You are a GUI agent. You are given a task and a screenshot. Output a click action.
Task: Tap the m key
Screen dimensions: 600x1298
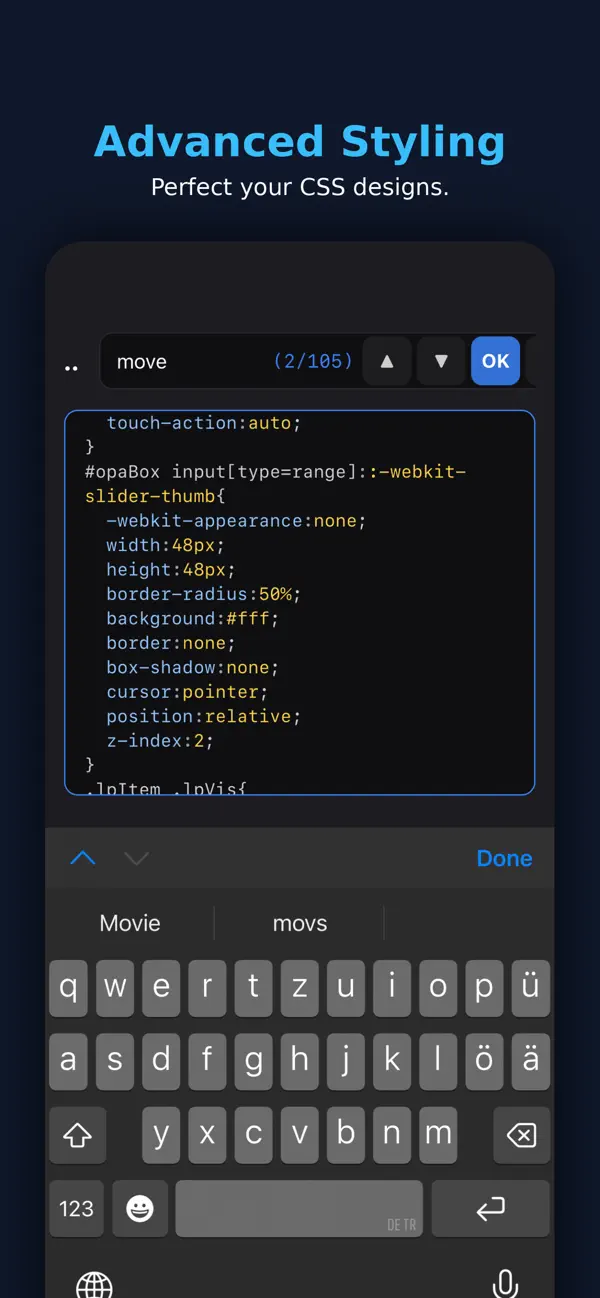point(438,1134)
